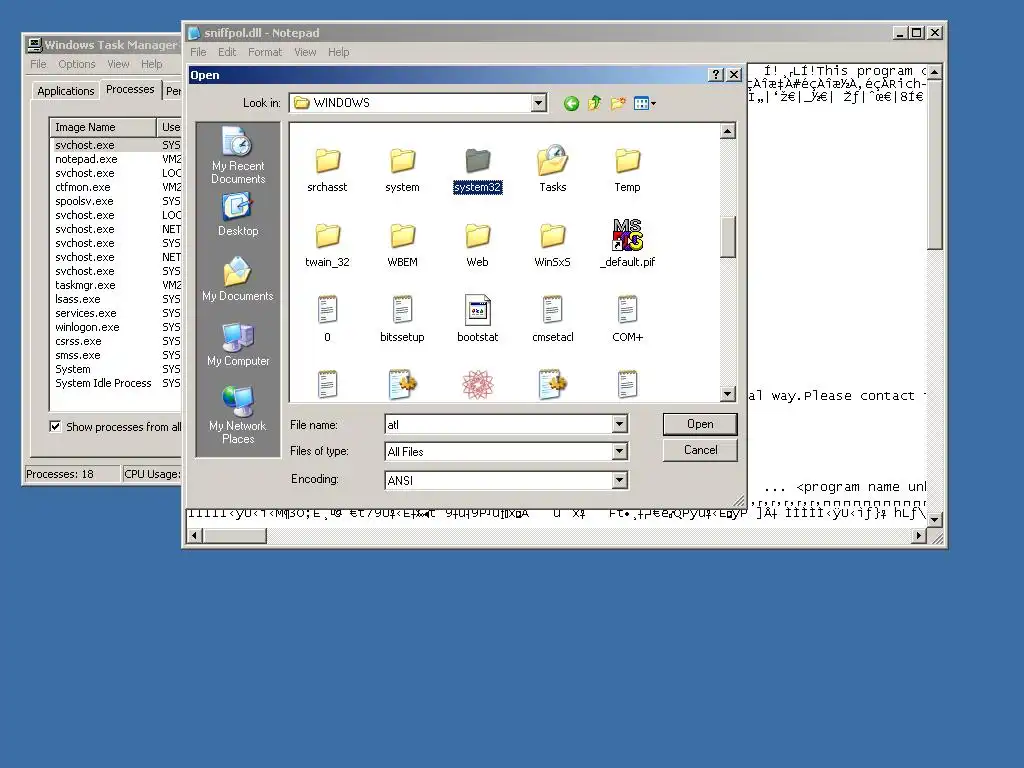Screen dimensions: 1024x768
Task: Open Task Manager's Help menu
Action: (x=152, y=64)
